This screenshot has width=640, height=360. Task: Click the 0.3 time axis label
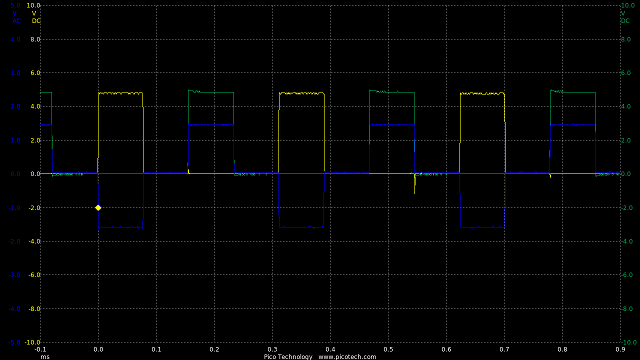pos(272,349)
